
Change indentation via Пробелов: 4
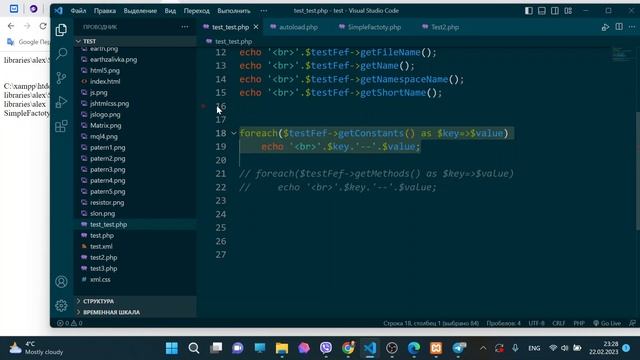point(503,323)
